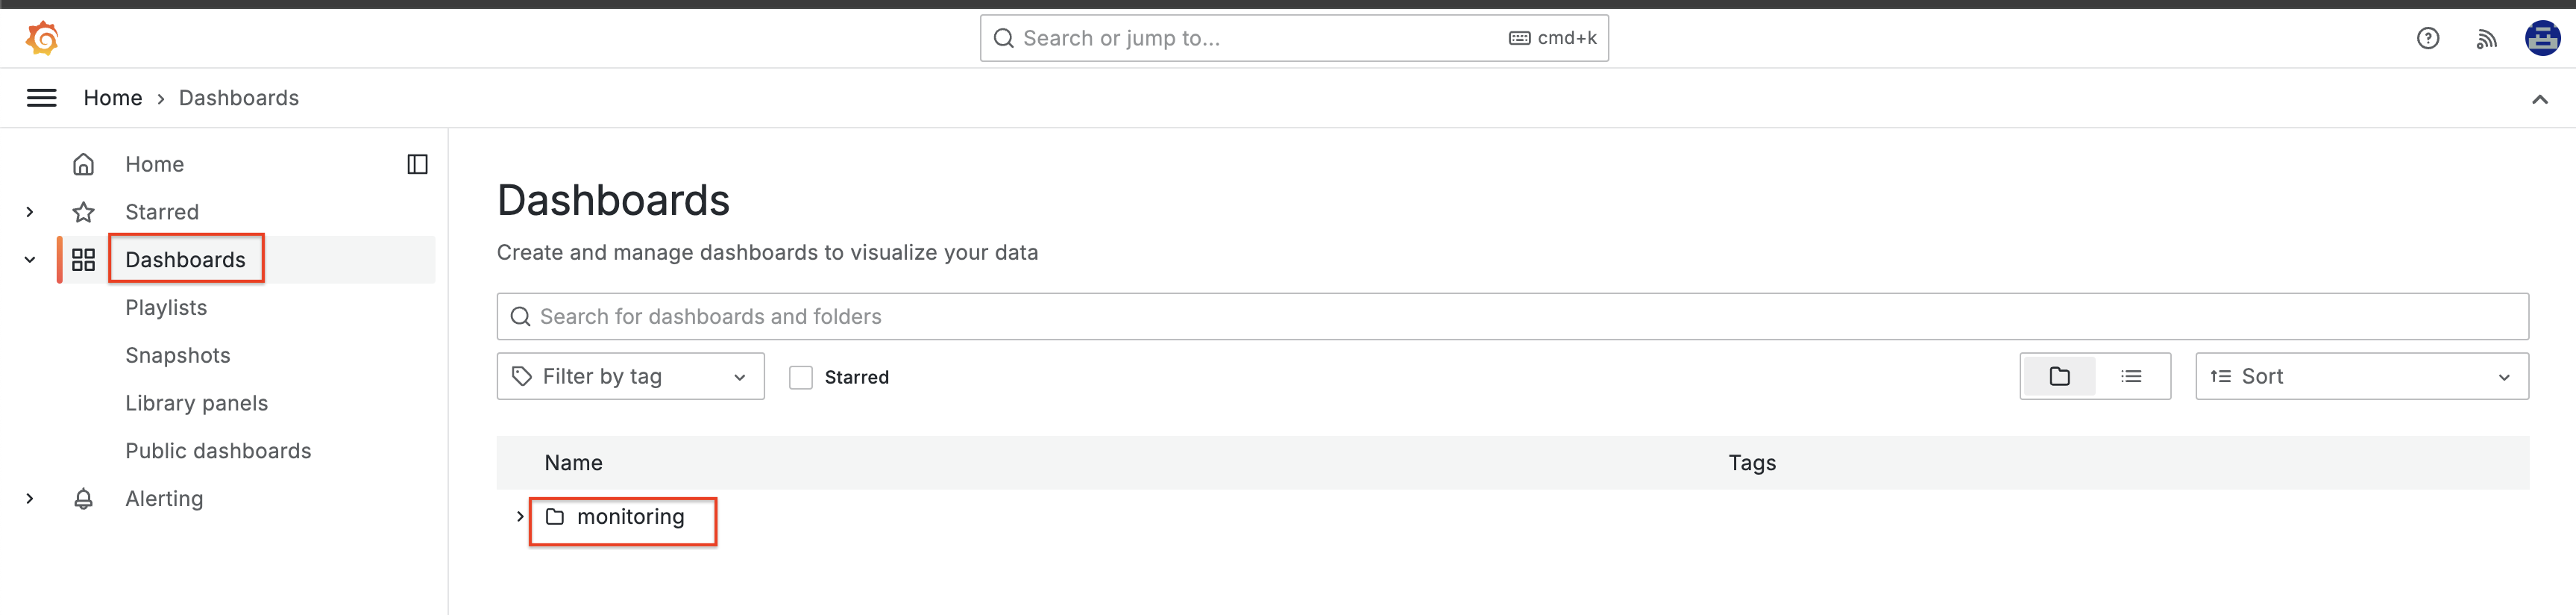Expand the Starred section arrow
The width and height of the screenshot is (2576, 615).
[x=30, y=212]
